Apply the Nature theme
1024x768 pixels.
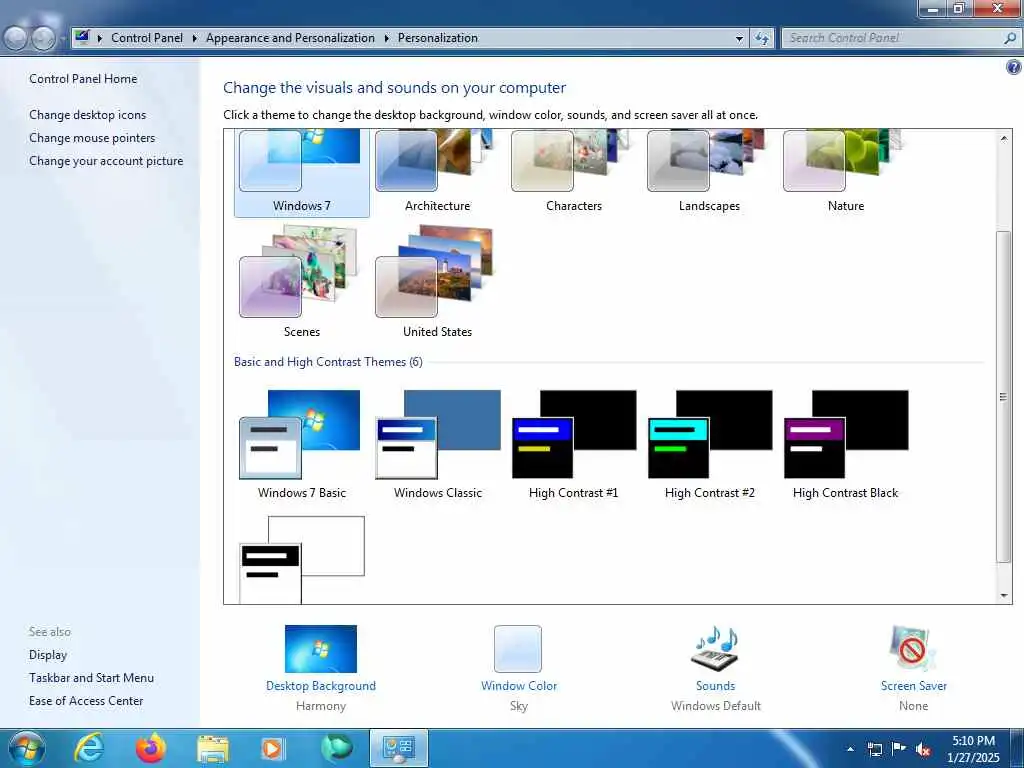click(846, 172)
